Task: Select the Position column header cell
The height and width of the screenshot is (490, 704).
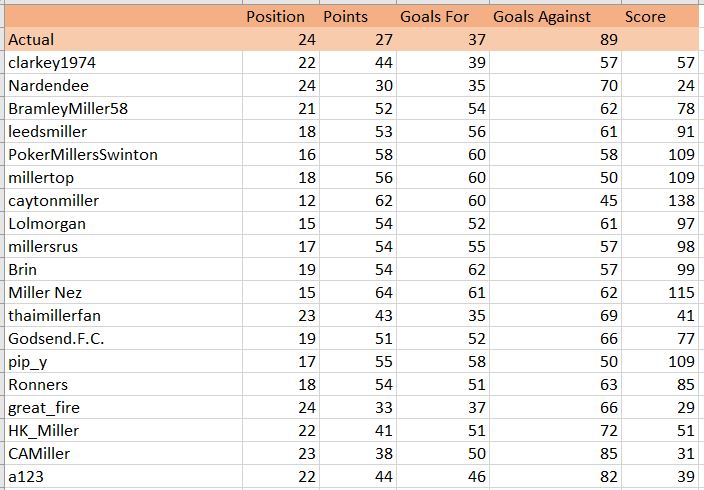Action: [281, 17]
